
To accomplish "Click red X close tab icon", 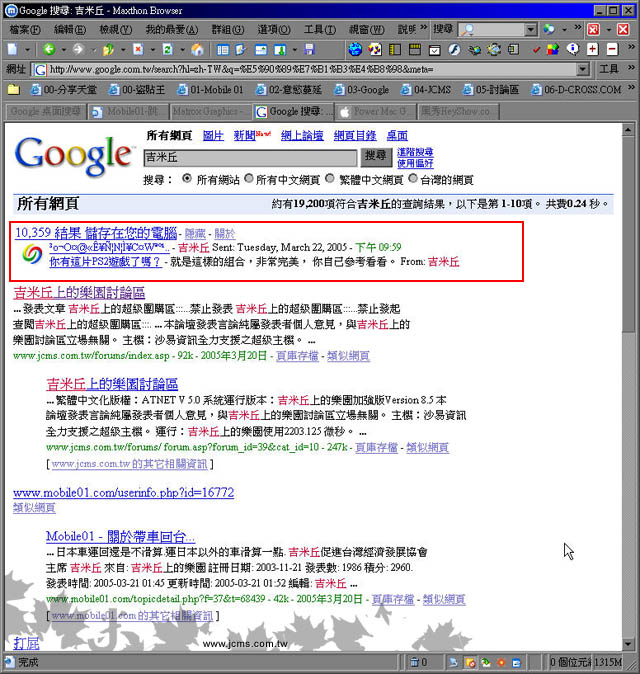I will [623, 29].
